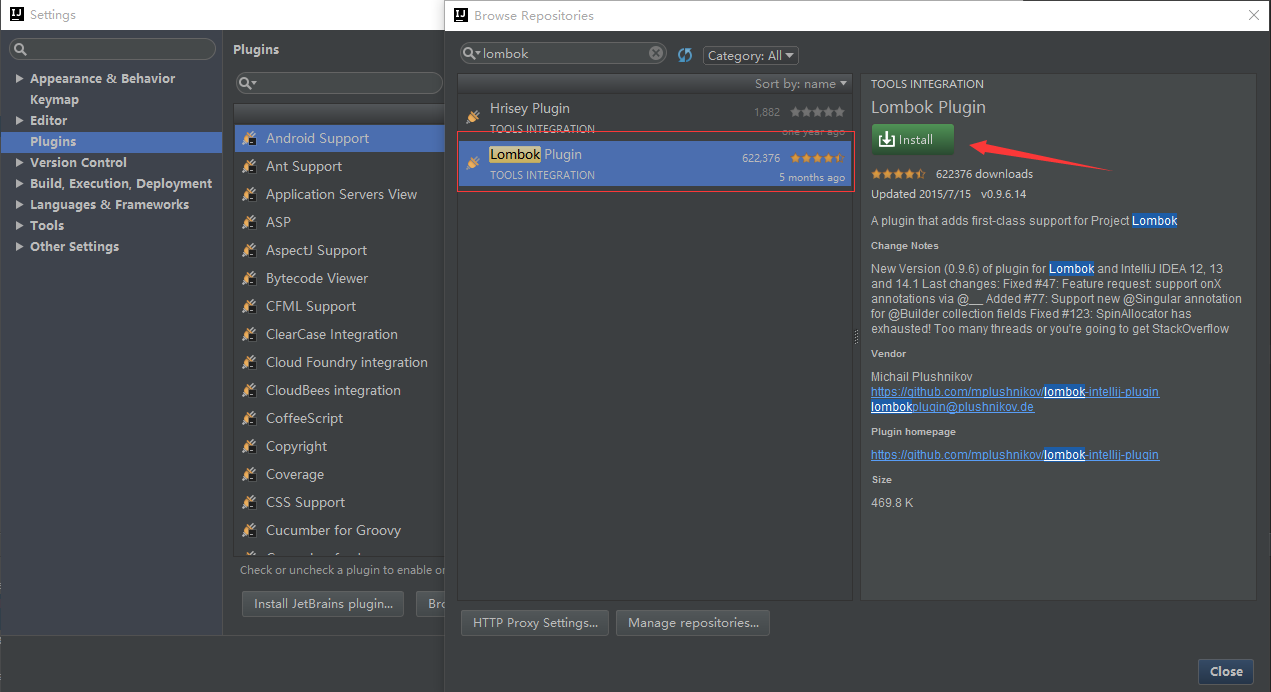This screenshot has width=1271, height=692.
Task: Open the Sort by: name dropdown
Action: [x=801, y=84]
